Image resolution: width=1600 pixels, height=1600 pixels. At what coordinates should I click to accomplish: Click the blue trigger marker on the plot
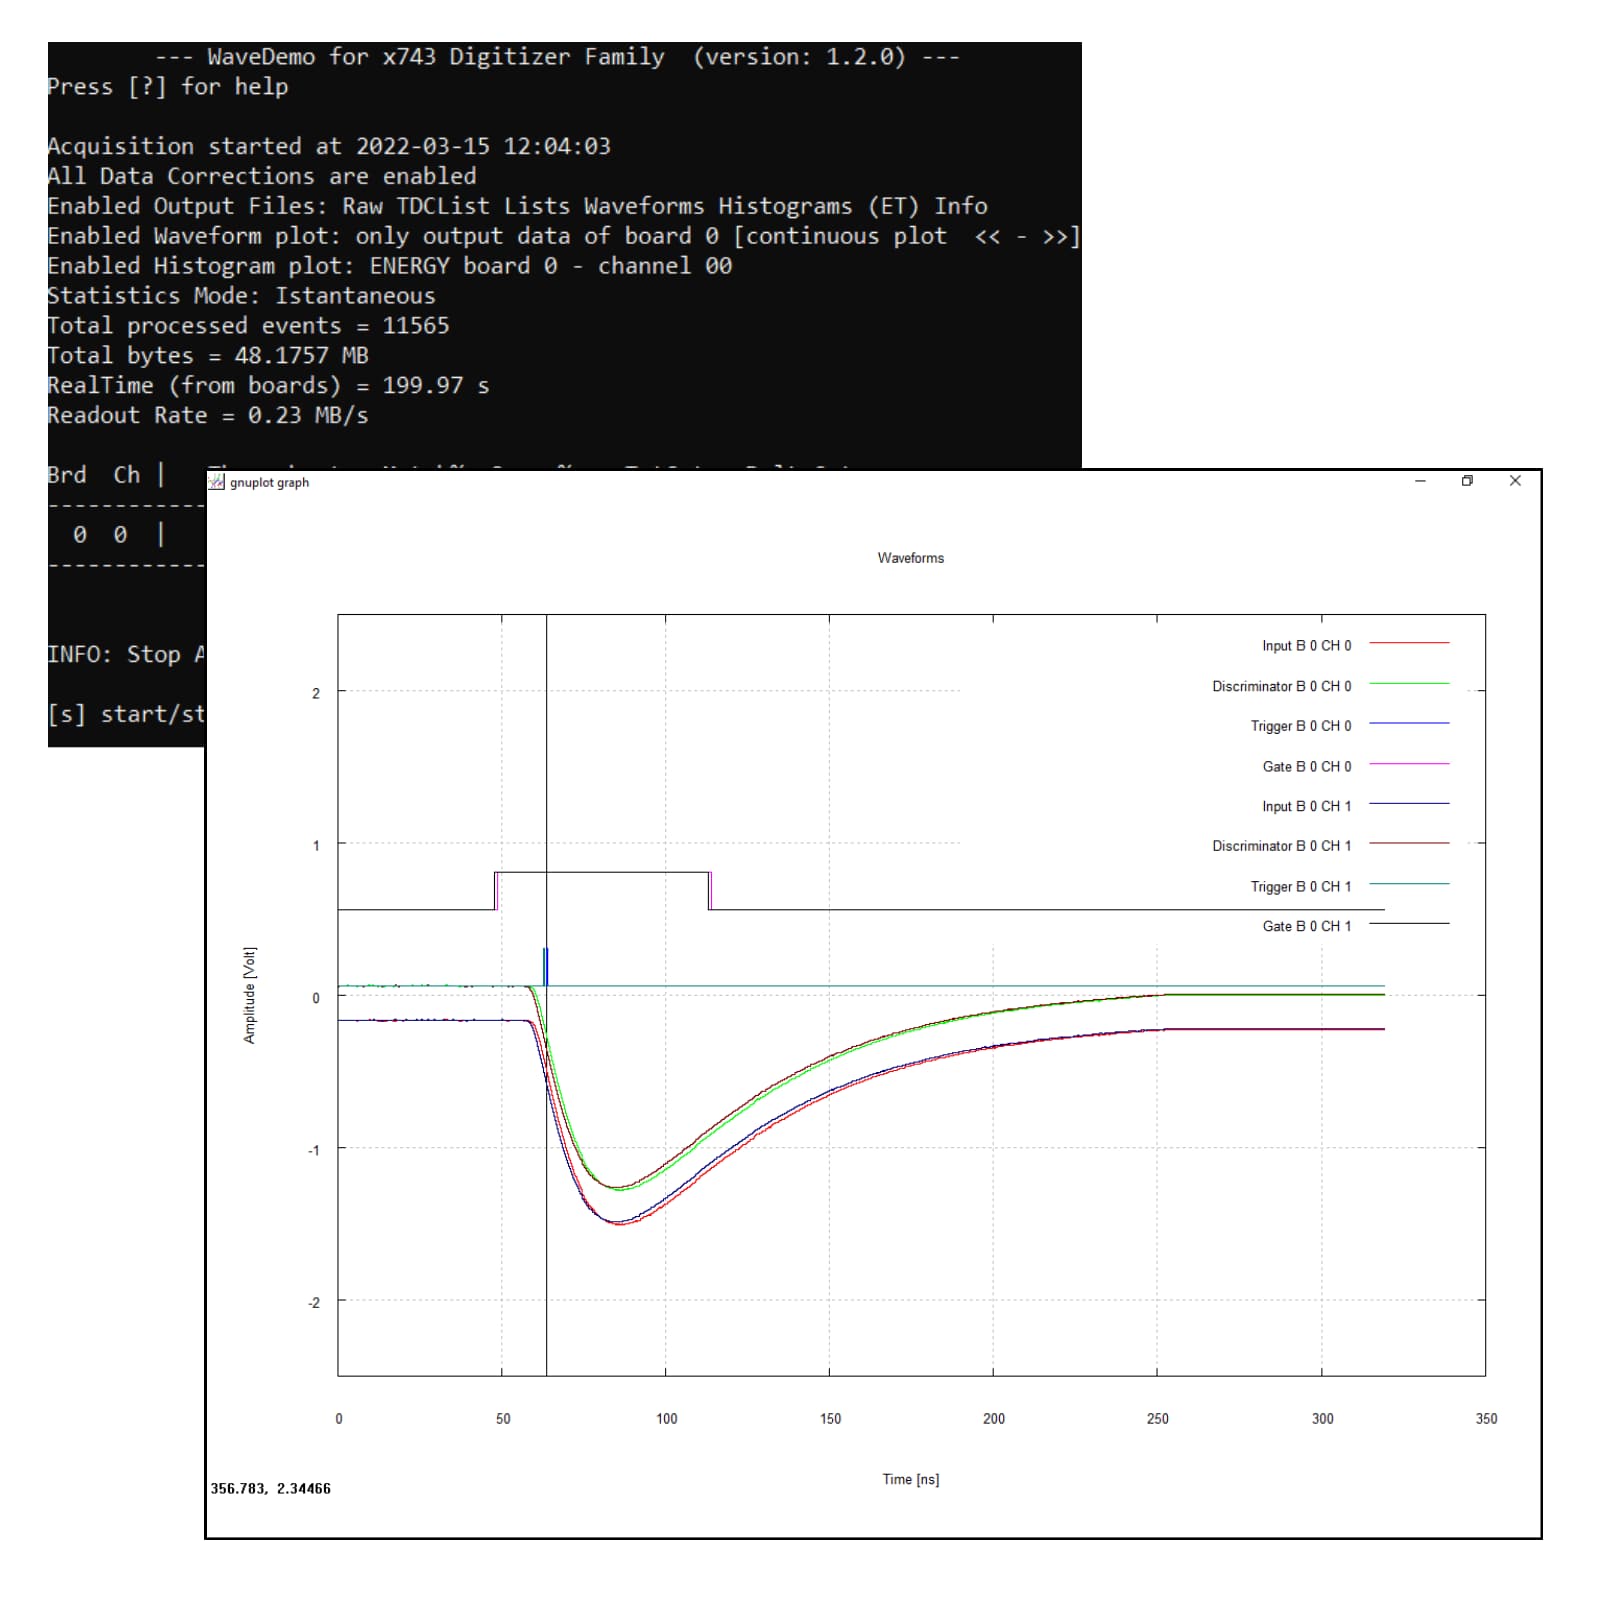[545, 966]
